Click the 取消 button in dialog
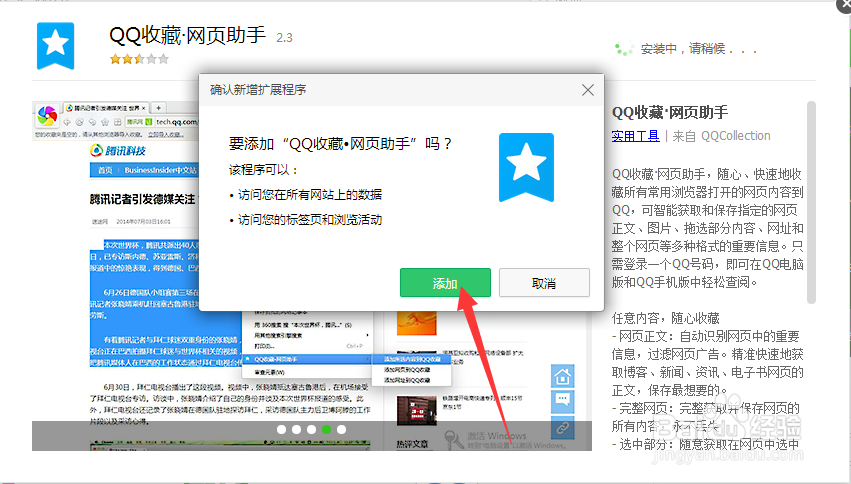The image size is (851, 484). pyautogui.click(x=544, y=283)
